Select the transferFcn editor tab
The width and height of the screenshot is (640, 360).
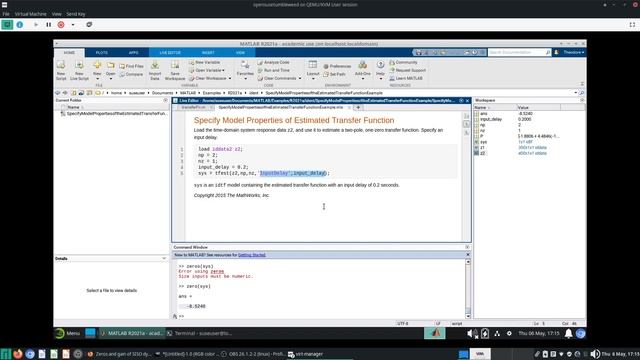[x=193, y=107]
